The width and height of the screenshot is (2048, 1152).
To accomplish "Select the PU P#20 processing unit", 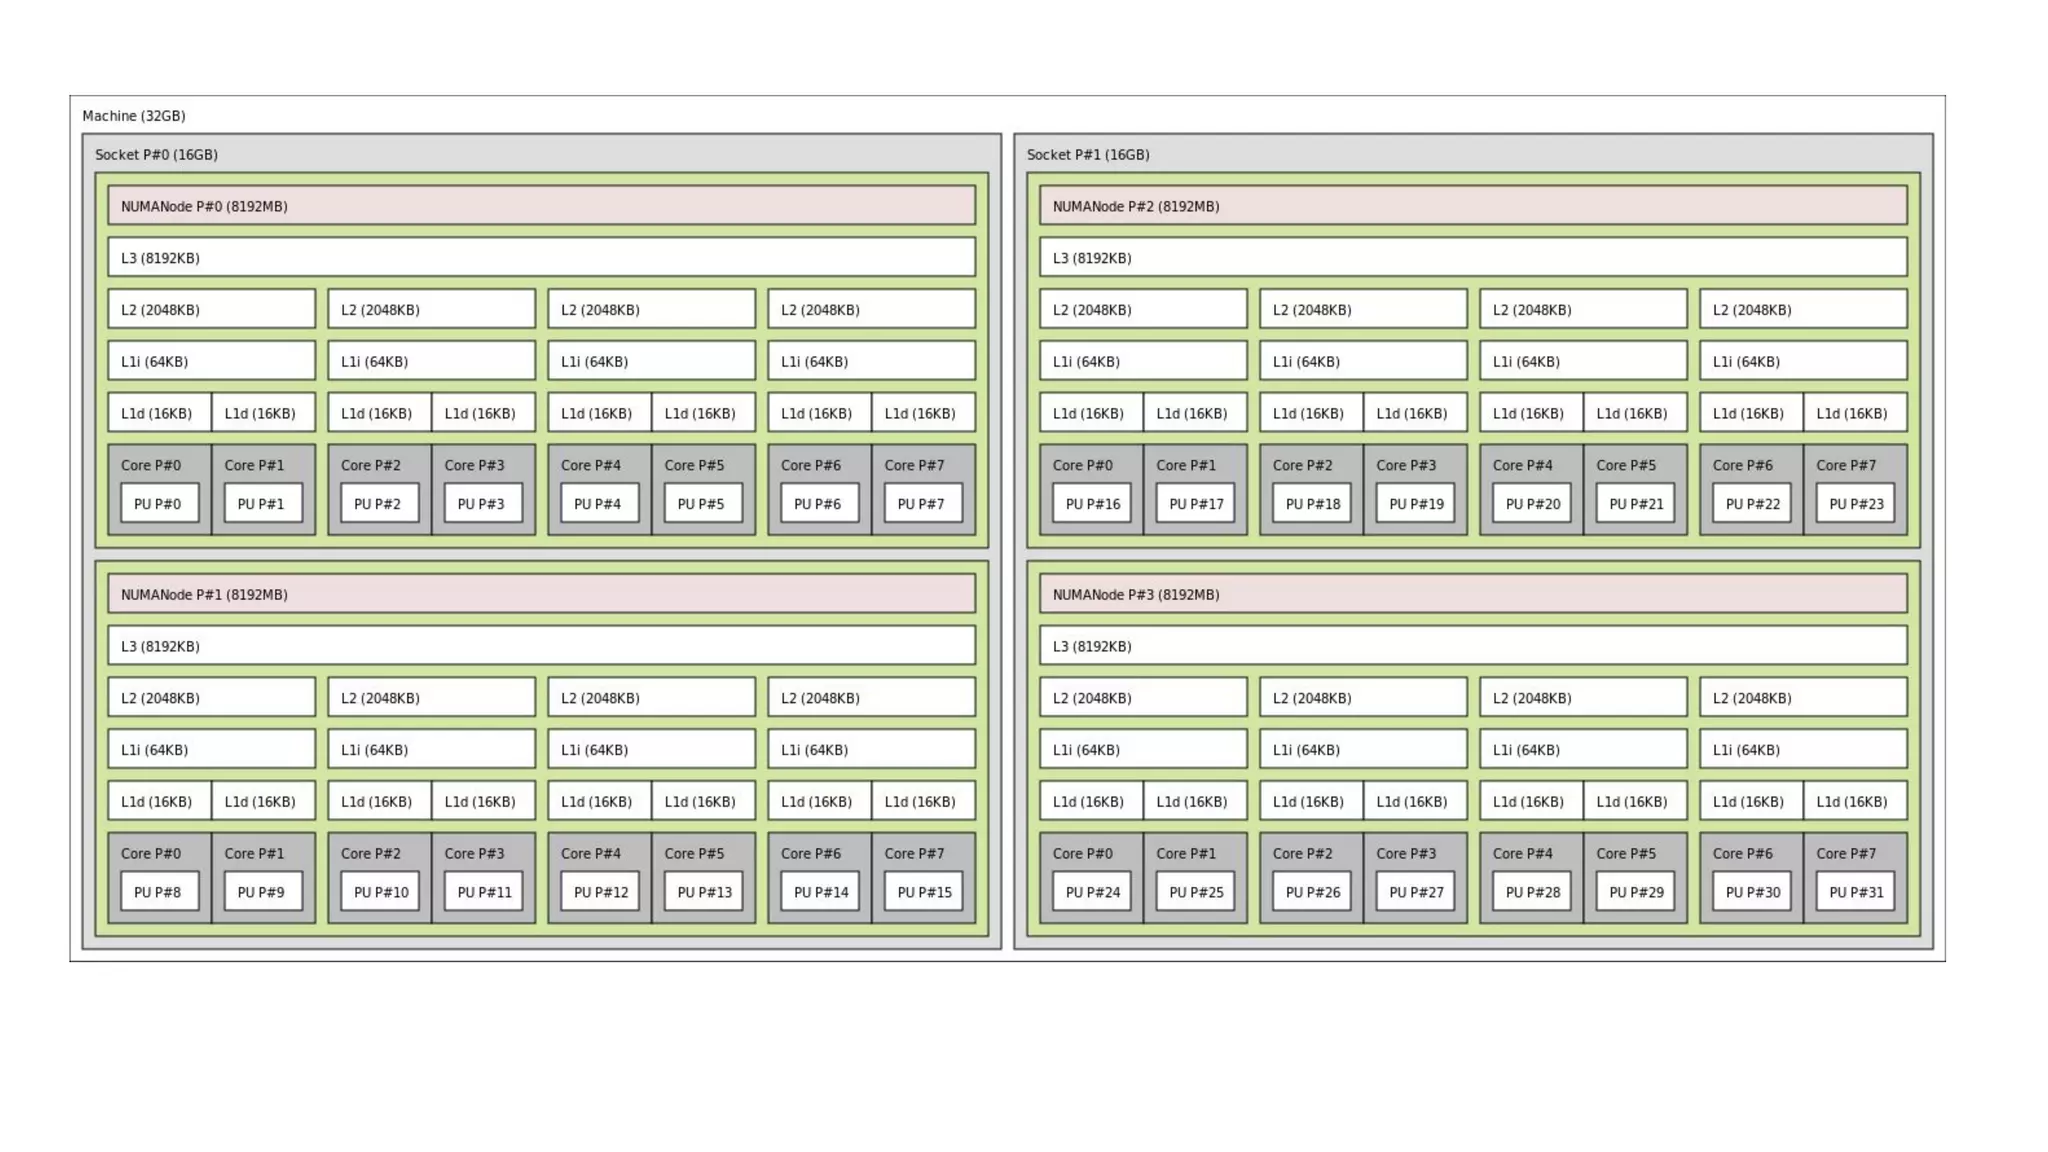I will tap(1532, 503).
